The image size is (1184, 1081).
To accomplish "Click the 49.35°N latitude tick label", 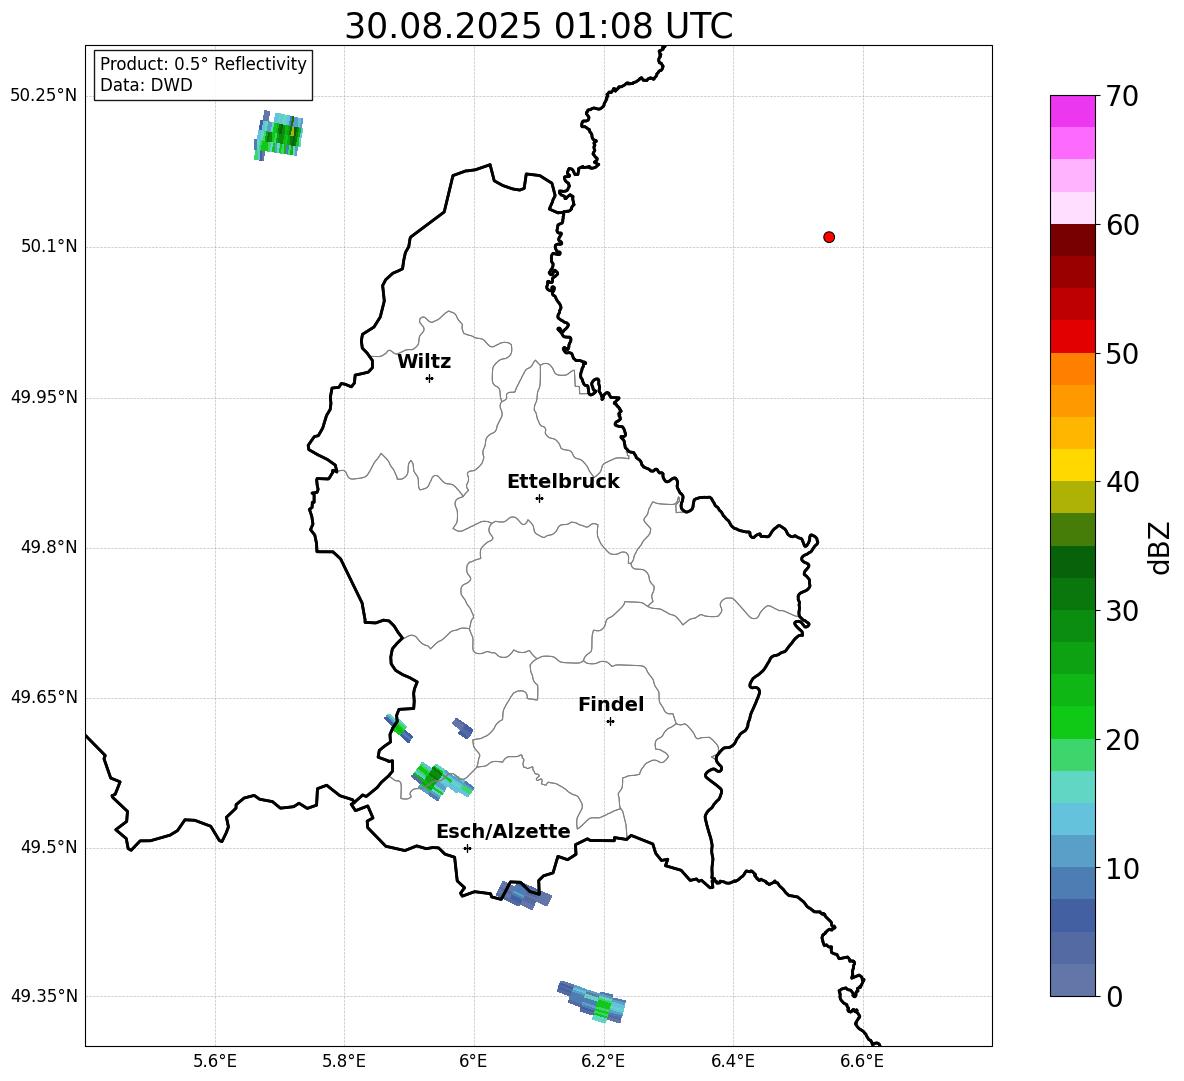I will pos(44,996).
